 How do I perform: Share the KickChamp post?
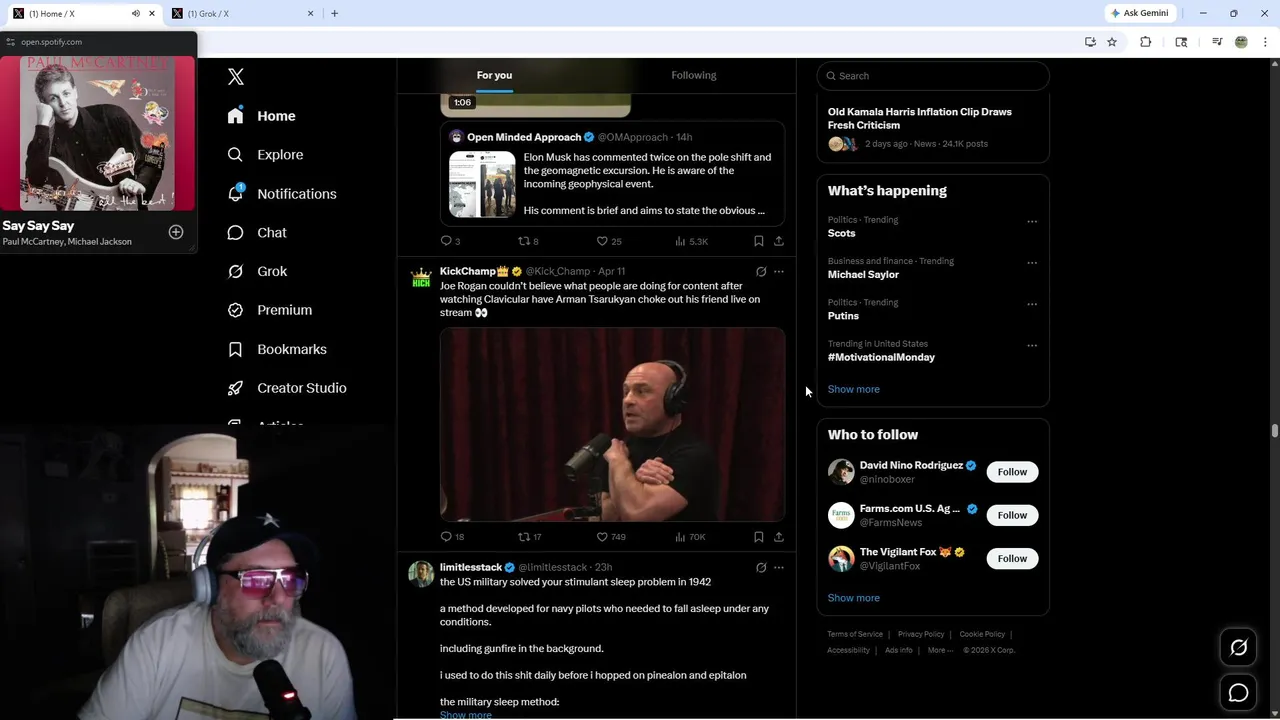(779, 537)
